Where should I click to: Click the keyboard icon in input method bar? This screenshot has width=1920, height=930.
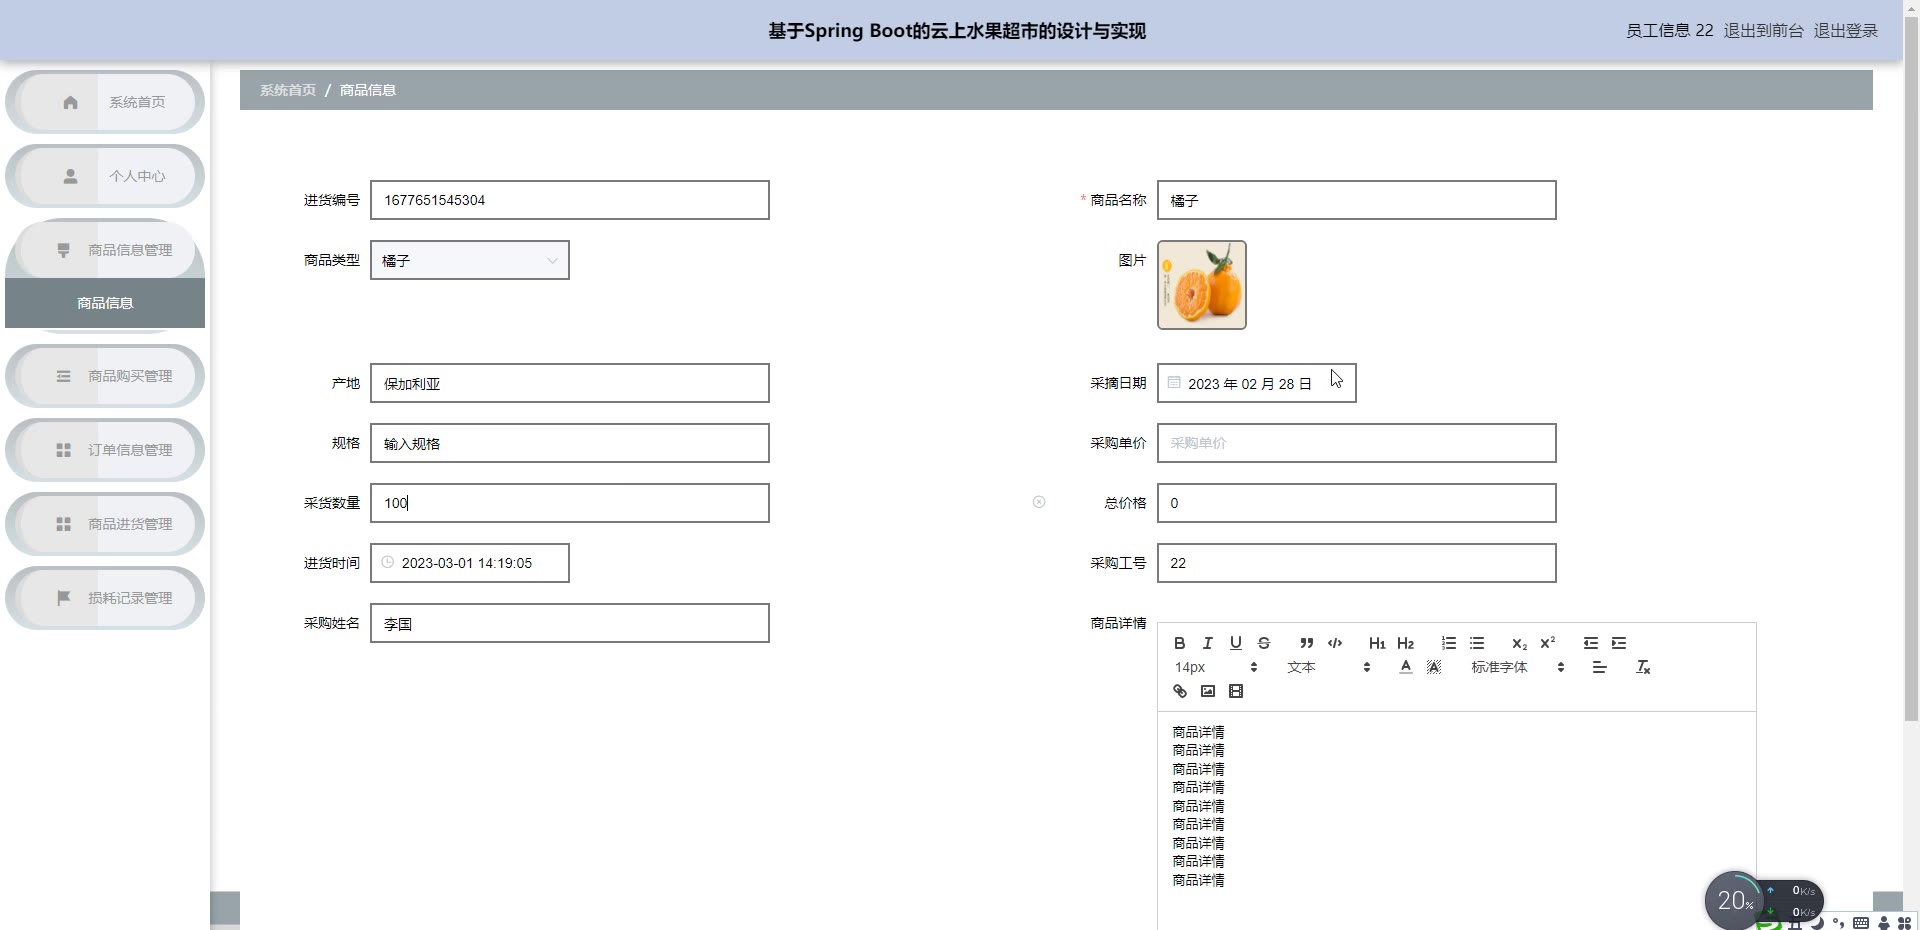point(1861,923)
